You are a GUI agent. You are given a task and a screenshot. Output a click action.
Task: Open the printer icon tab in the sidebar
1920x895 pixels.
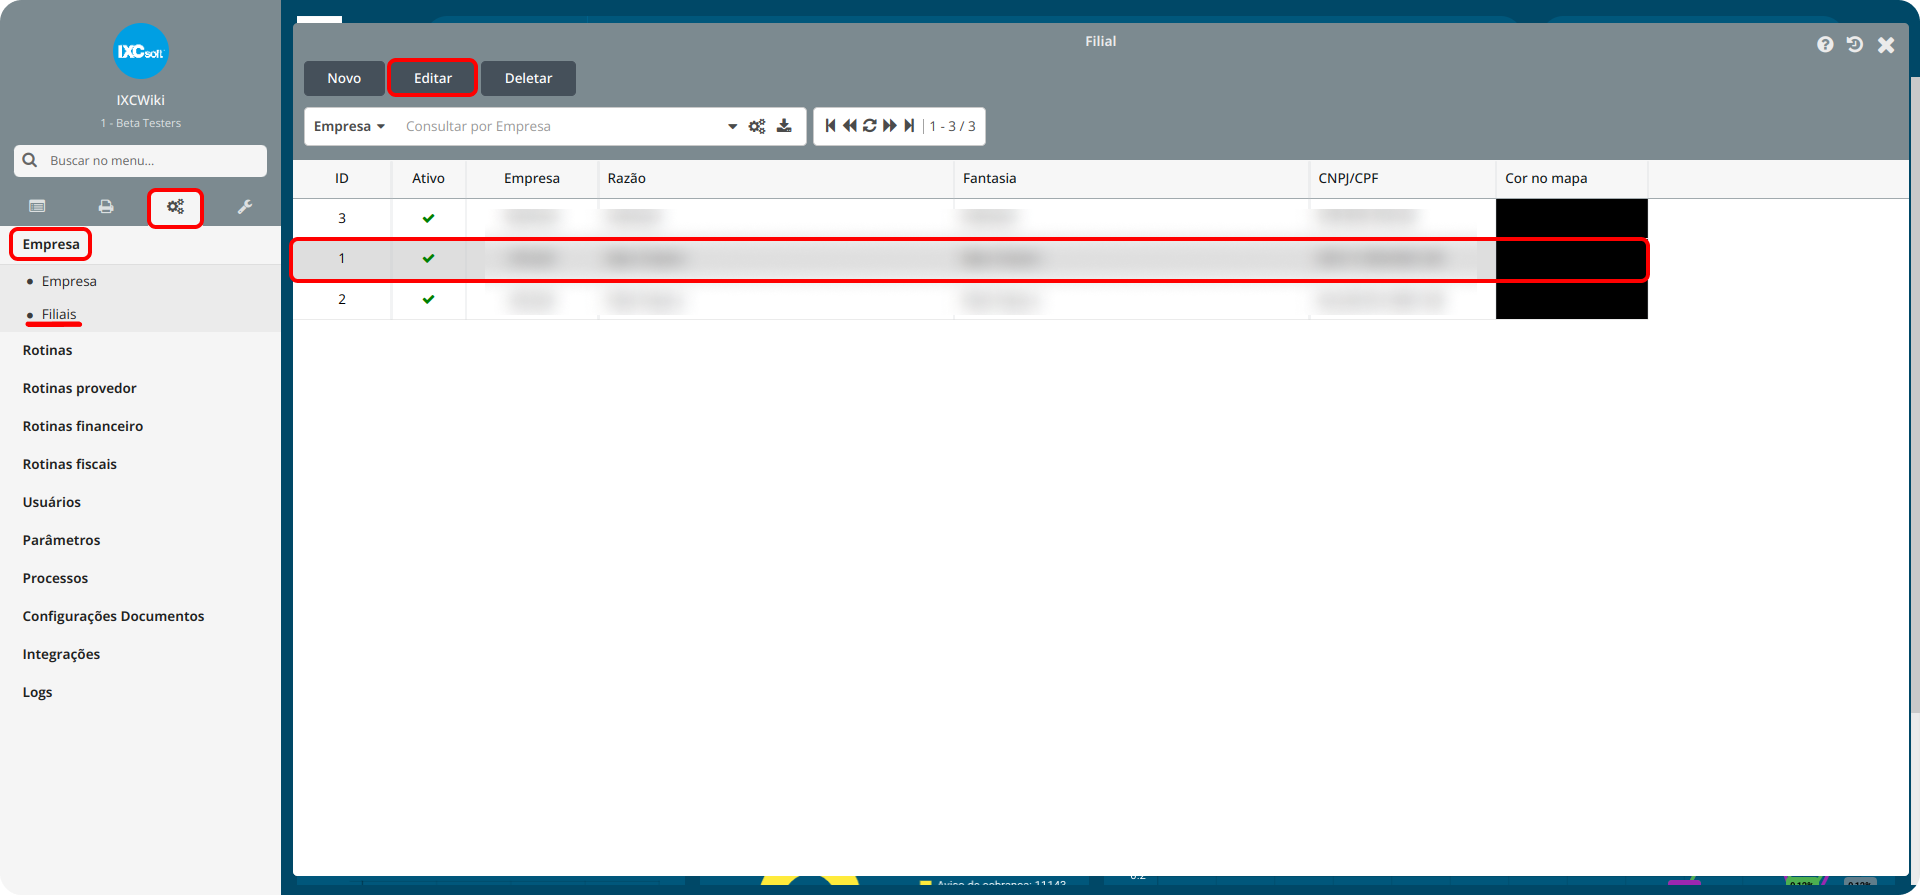106,207
